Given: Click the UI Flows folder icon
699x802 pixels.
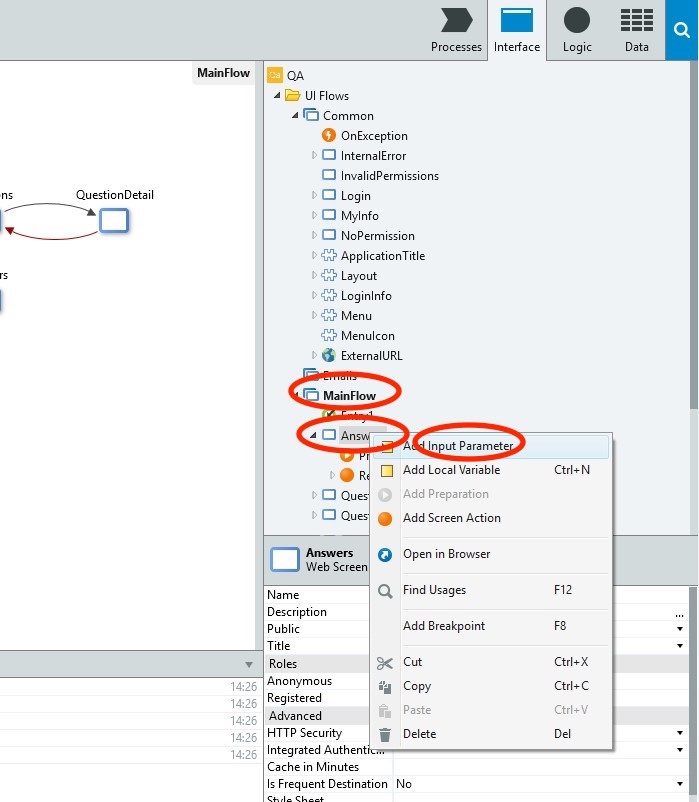Looking at the screenshot, I should (292, 96).
